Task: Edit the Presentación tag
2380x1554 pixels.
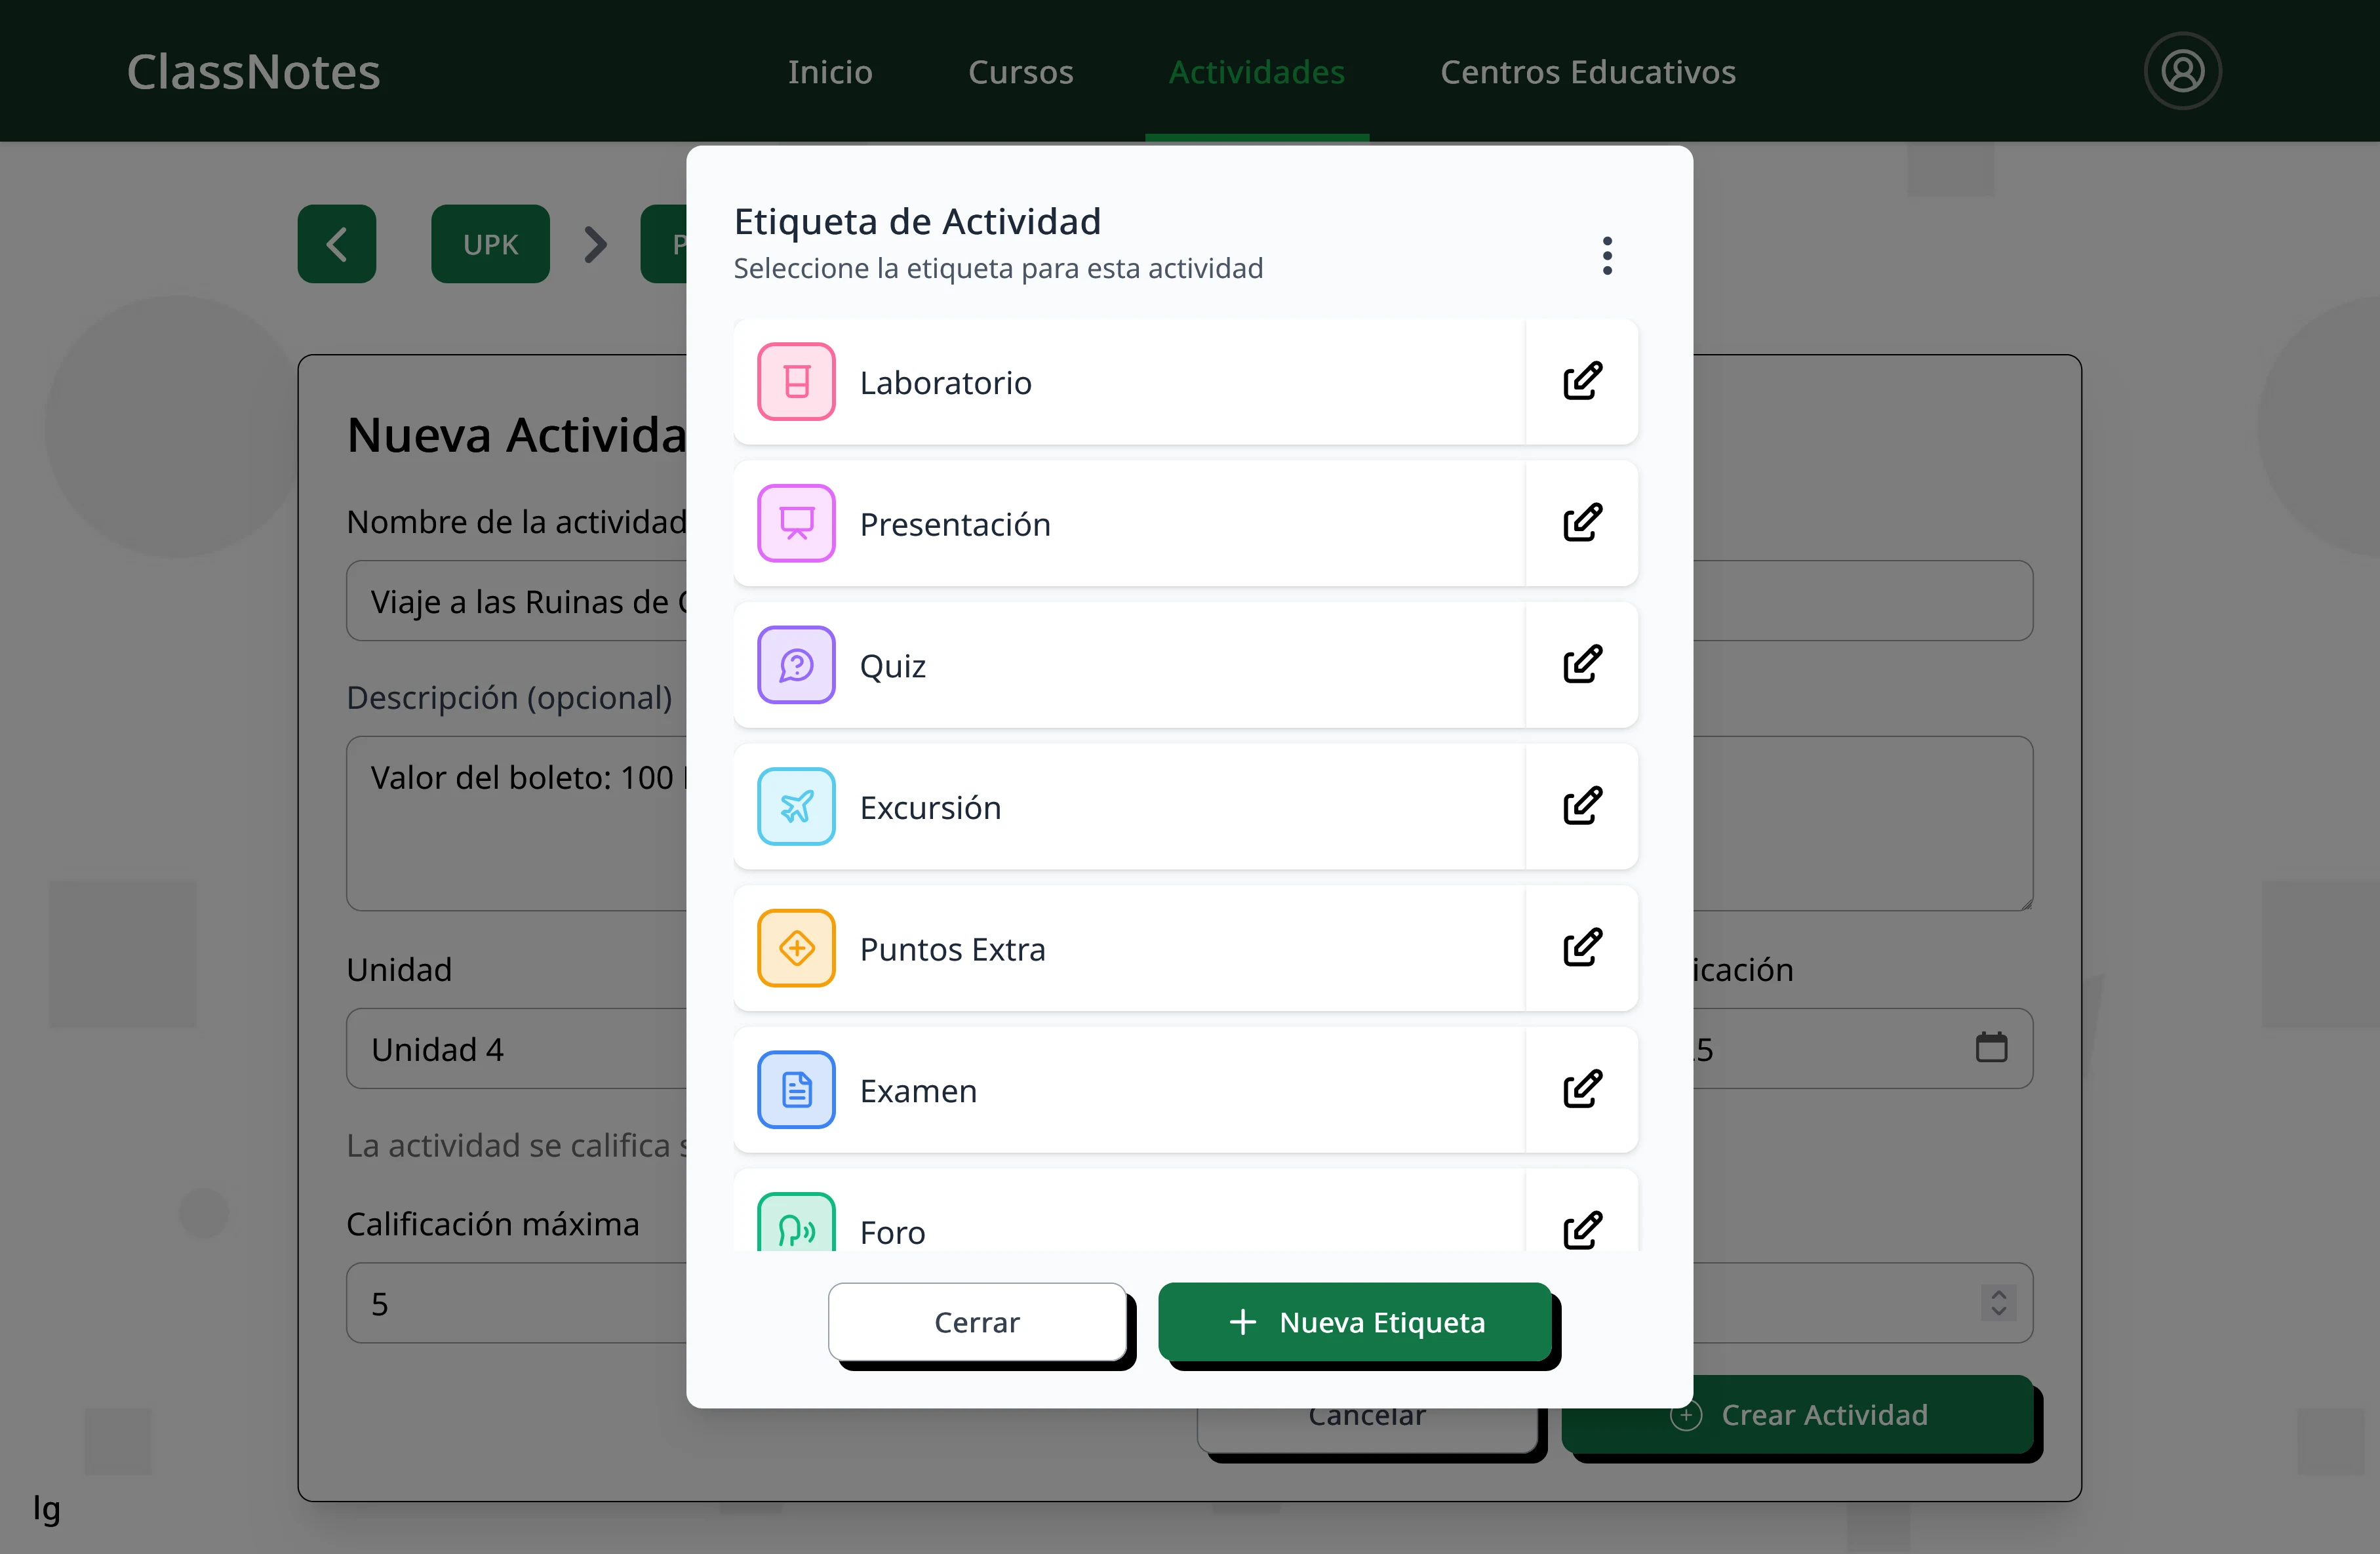Action: 1581,523
